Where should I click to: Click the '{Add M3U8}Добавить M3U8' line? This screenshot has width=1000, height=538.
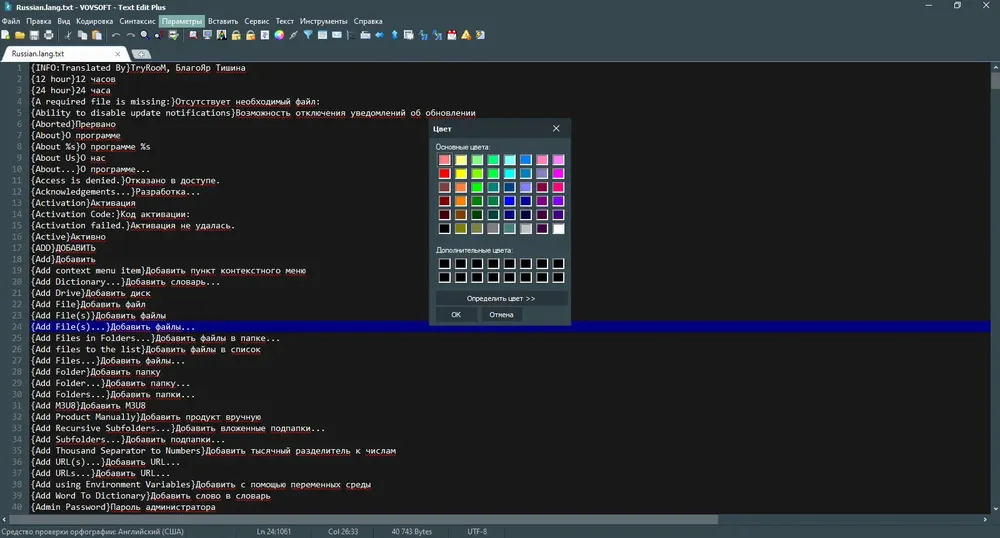click(88, 405)
